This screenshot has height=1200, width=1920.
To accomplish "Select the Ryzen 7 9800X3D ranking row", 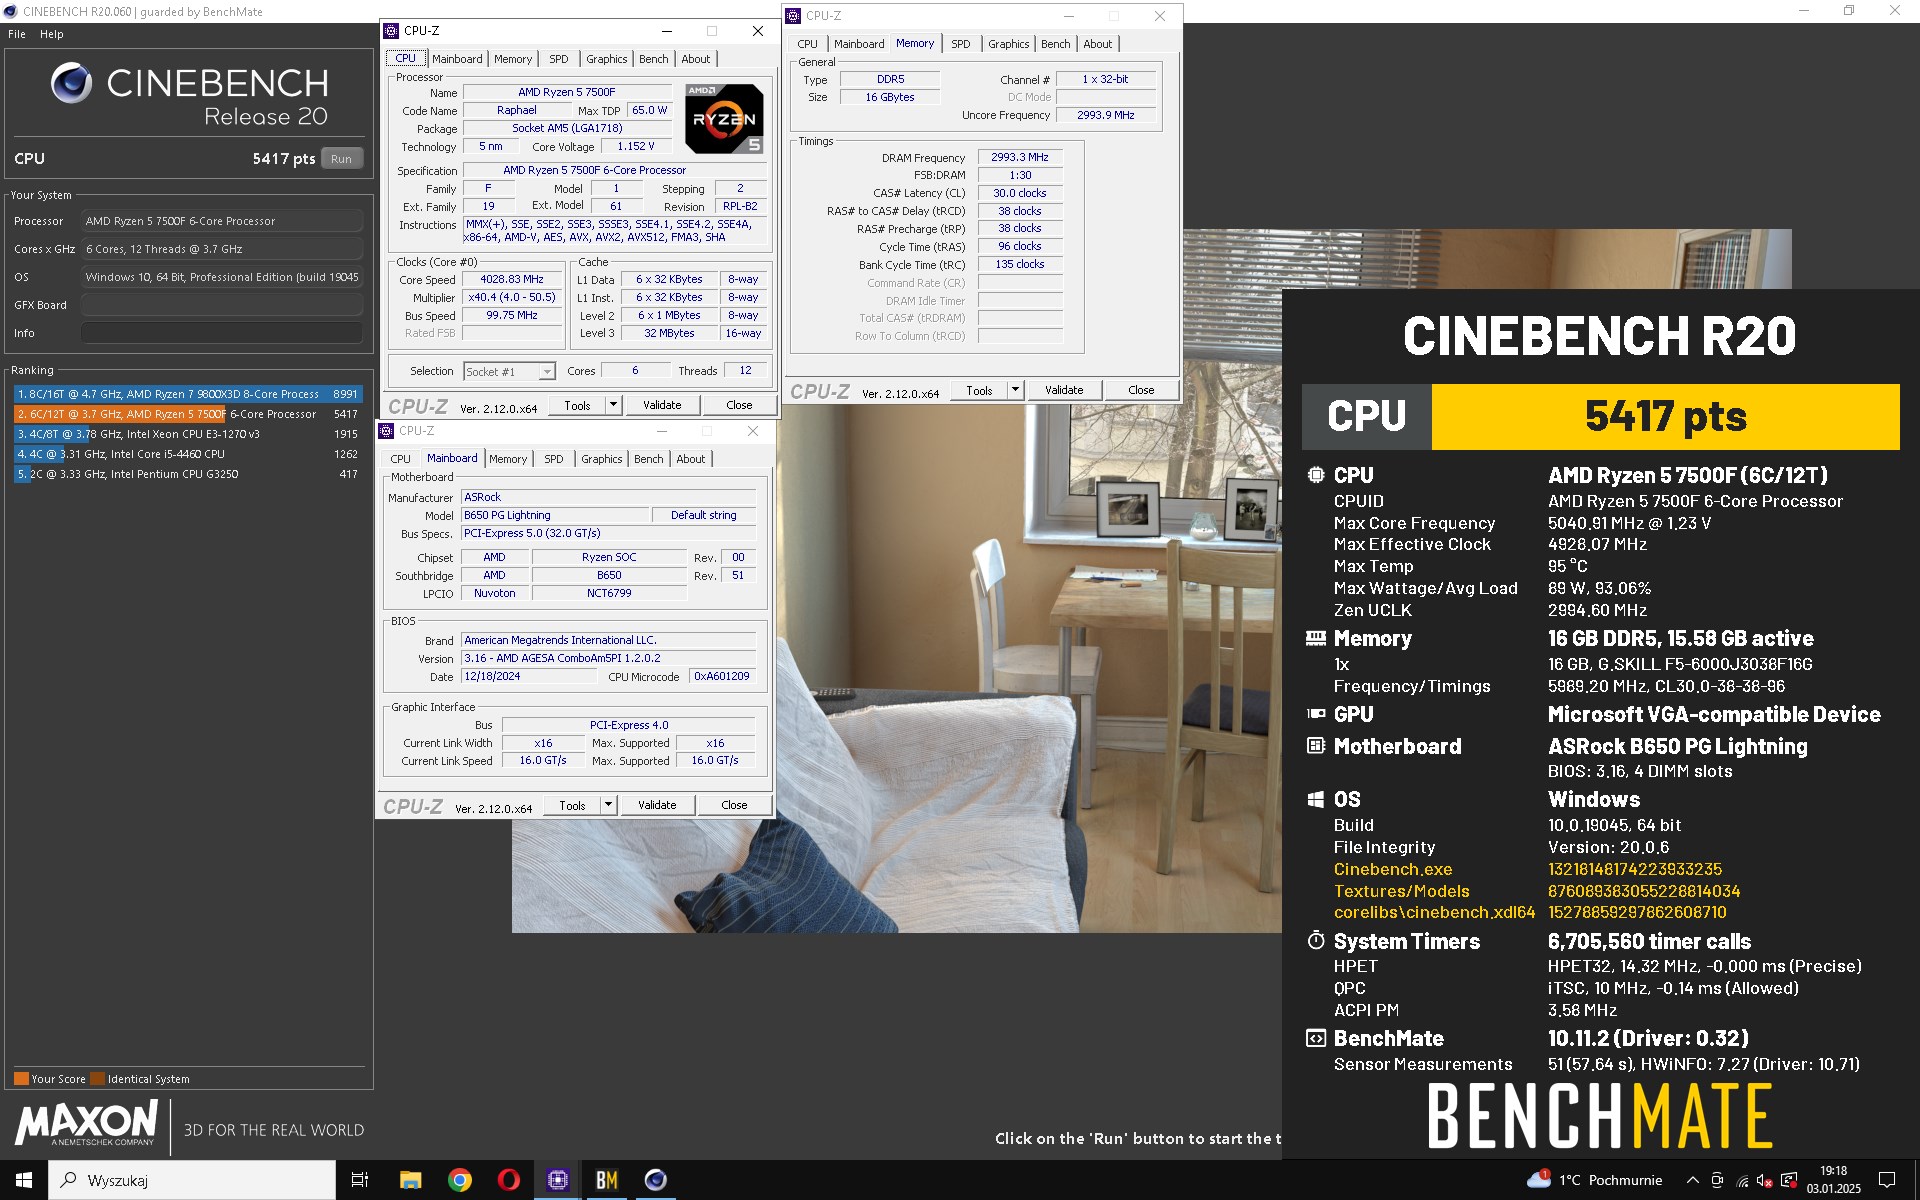I will (188, 394).
